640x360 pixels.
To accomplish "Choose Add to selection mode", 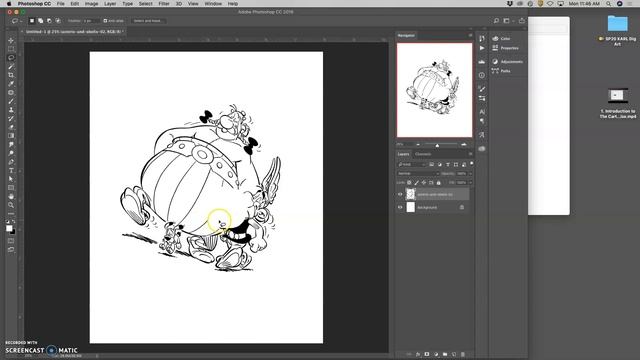I will tap(40, 21).
